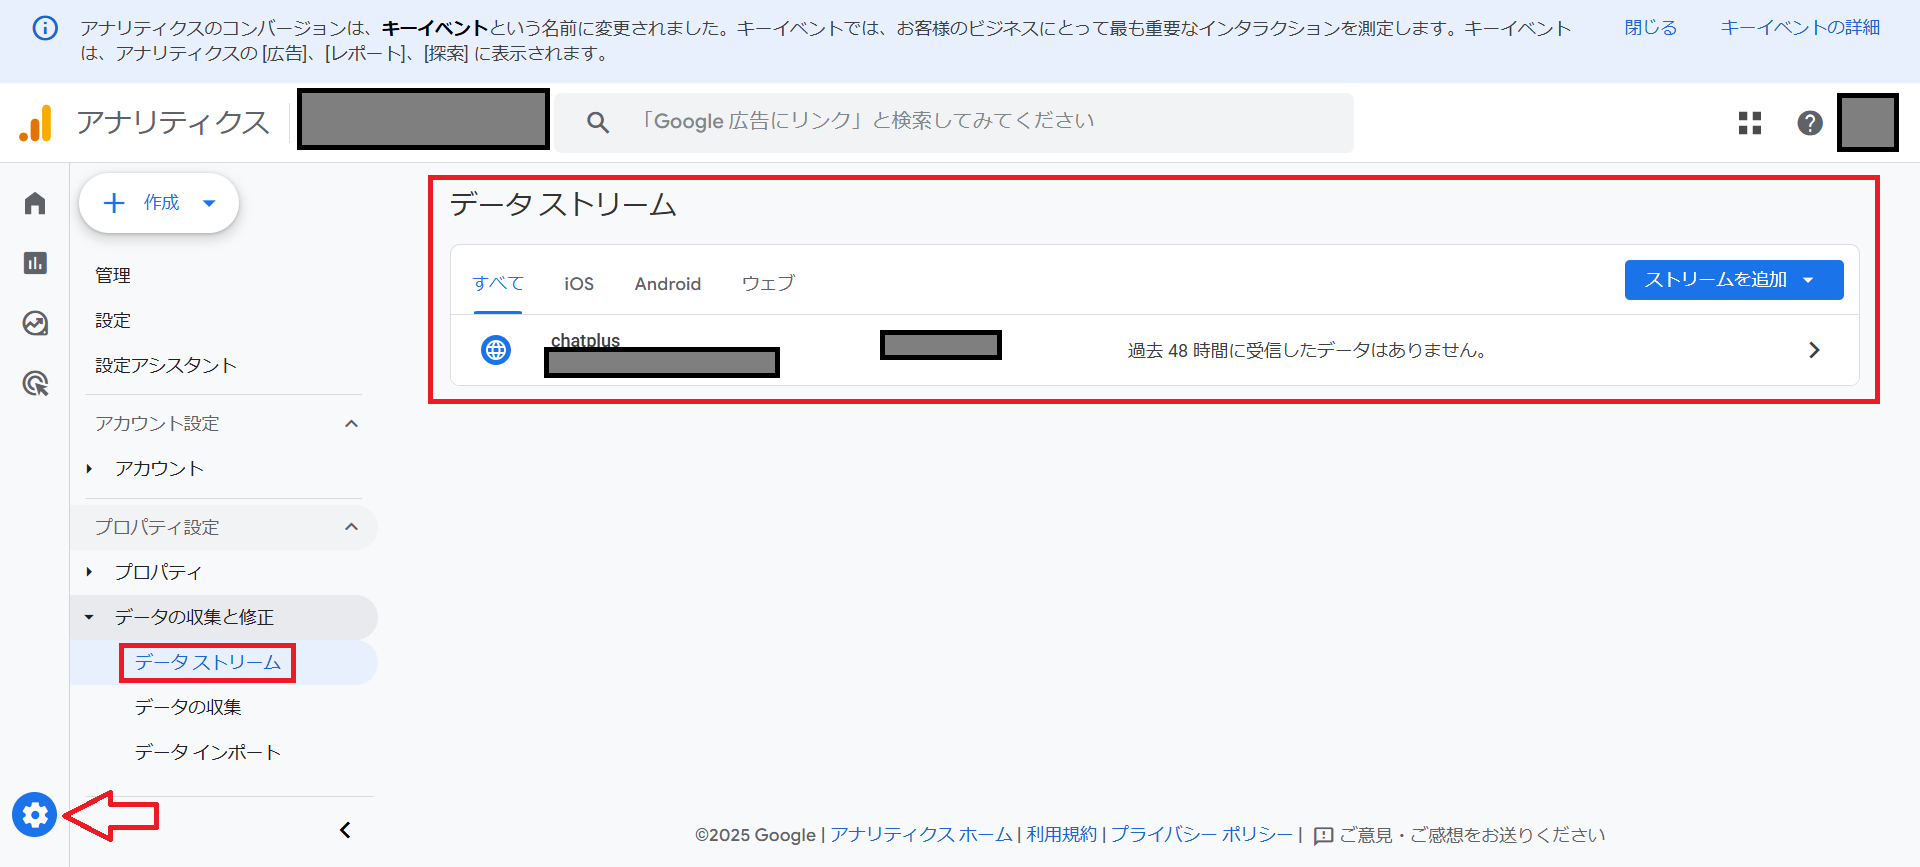Open the Google apps grid icon
The height and width of the screenshot is (867, 1920).
point(1750,123)
